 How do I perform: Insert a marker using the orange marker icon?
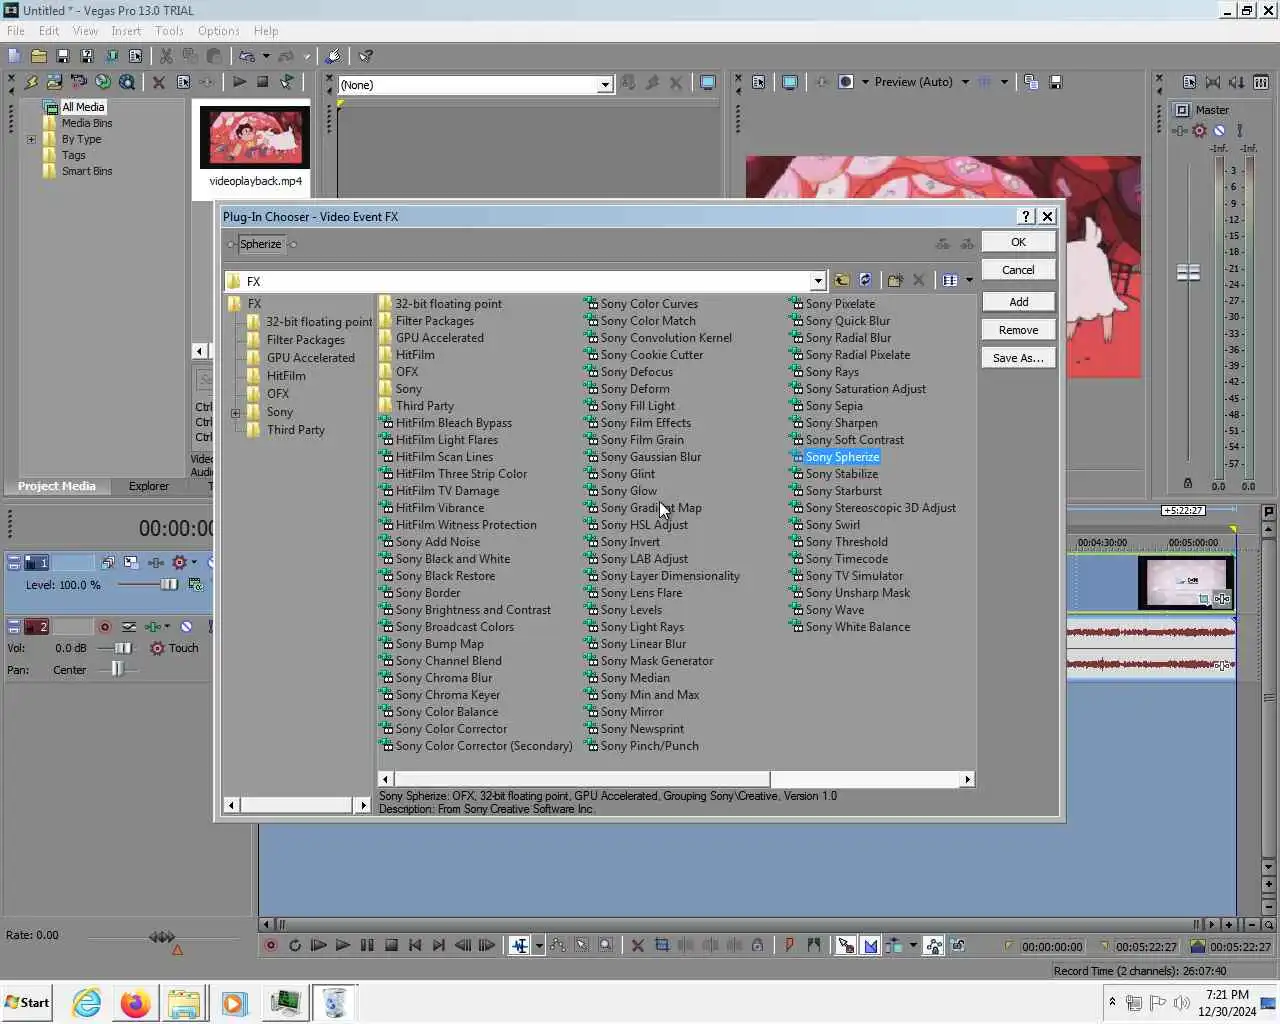789,945
